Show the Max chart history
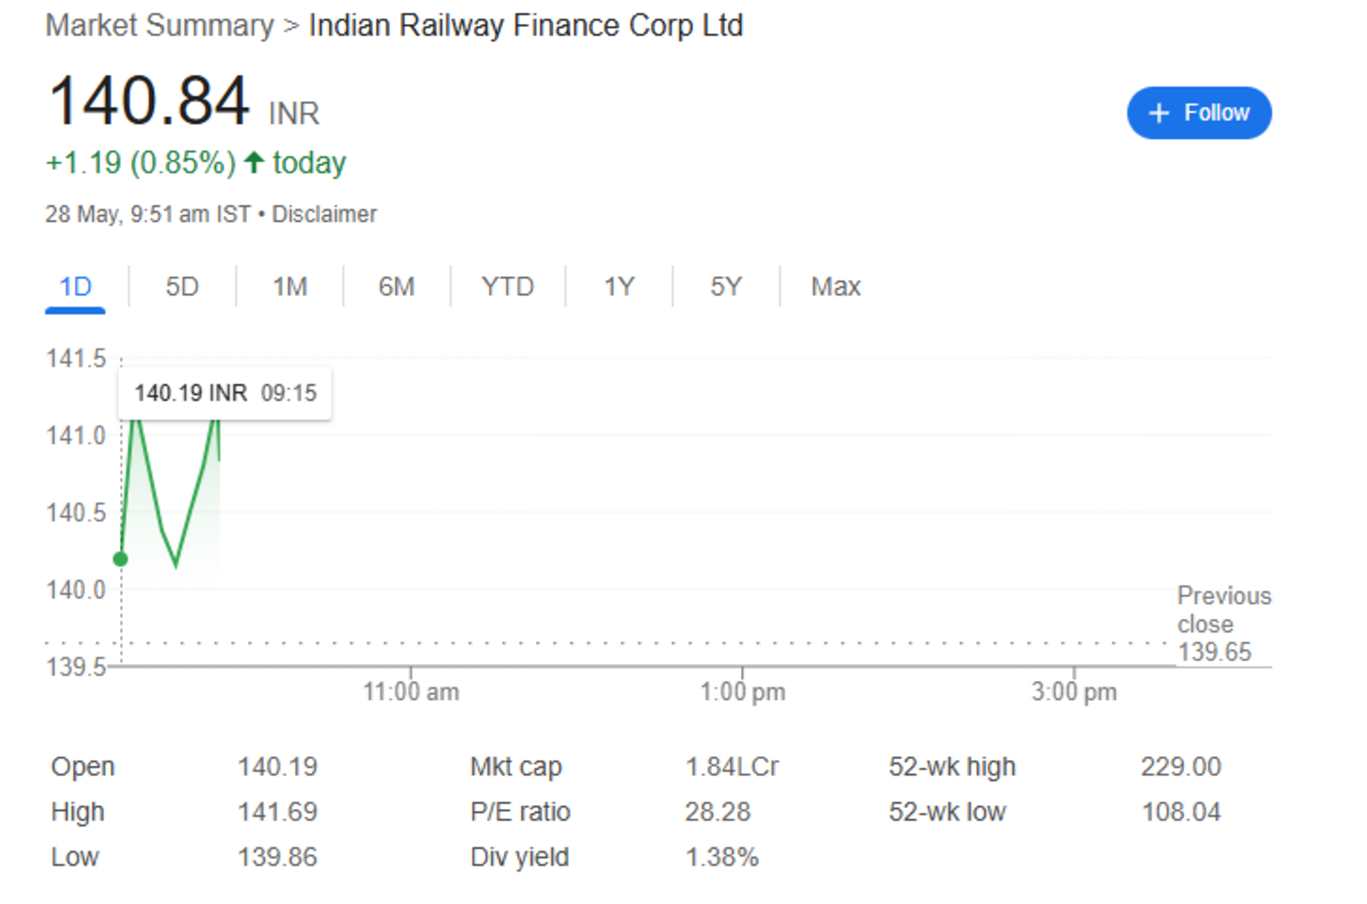This screenshot has height=904, width=1367. 835,286
